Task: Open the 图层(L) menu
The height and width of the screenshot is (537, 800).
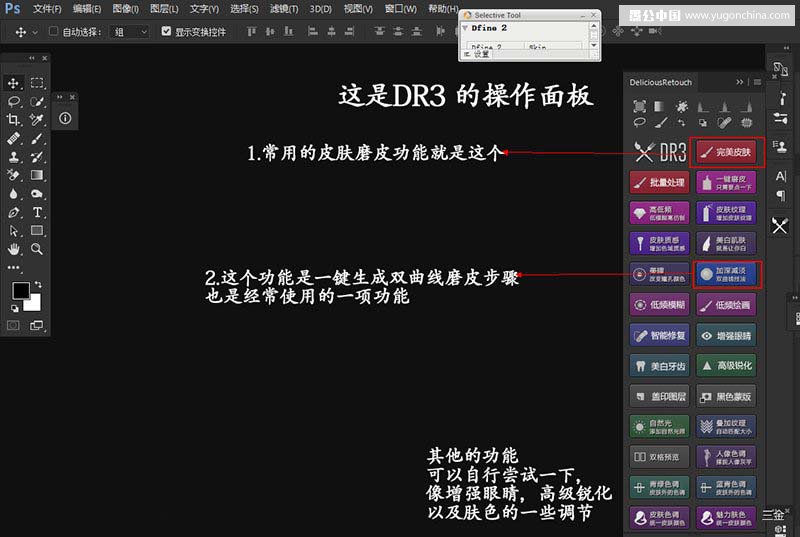Action: [x=164, y=9]
